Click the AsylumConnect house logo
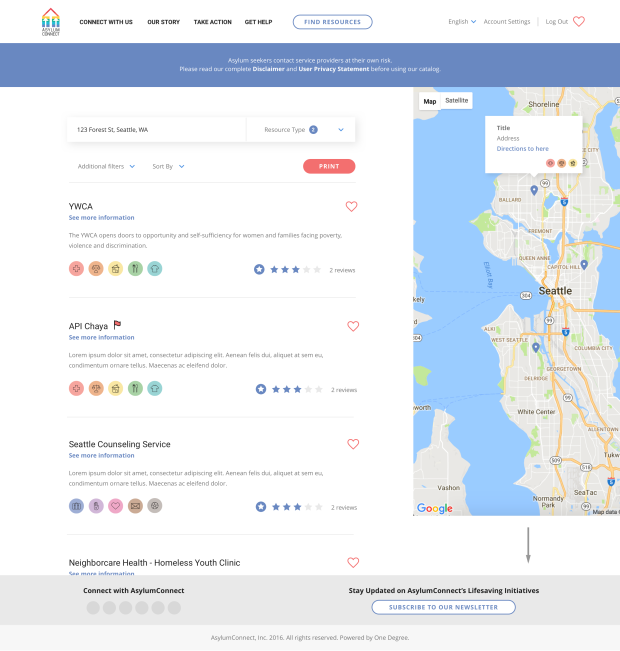This screenshot has height=651, width=620. tap(51, 22)
